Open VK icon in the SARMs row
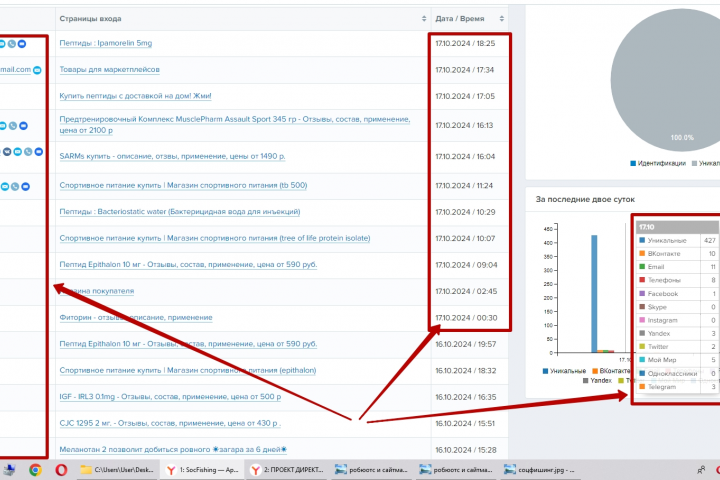This screenshot has height=480, width=720. click(7, 152)
